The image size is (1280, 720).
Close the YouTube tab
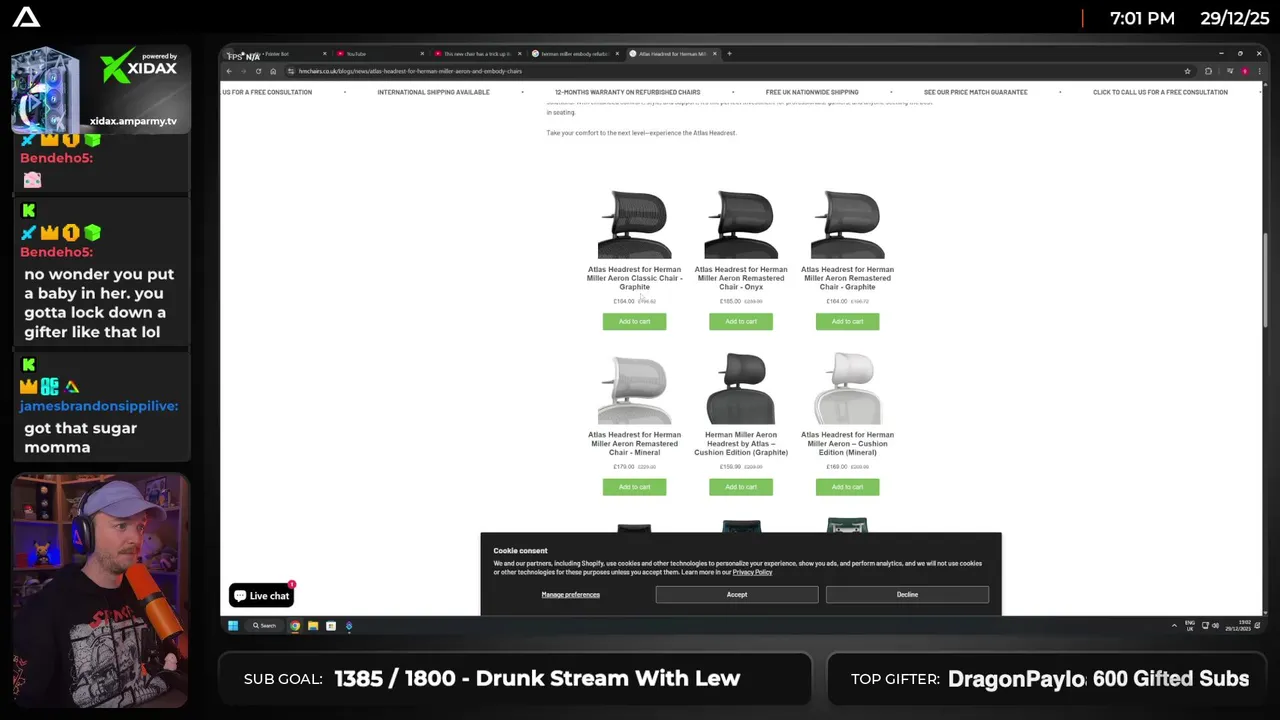pos(422,53)
